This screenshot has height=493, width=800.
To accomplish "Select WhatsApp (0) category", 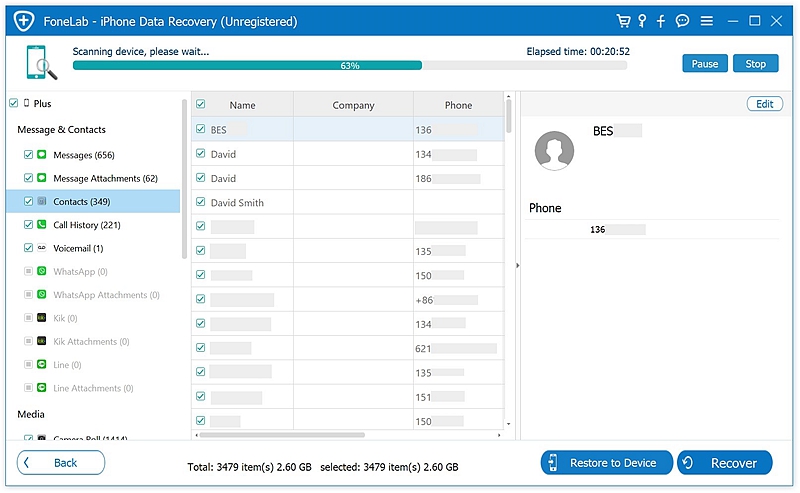I will 80,272.
